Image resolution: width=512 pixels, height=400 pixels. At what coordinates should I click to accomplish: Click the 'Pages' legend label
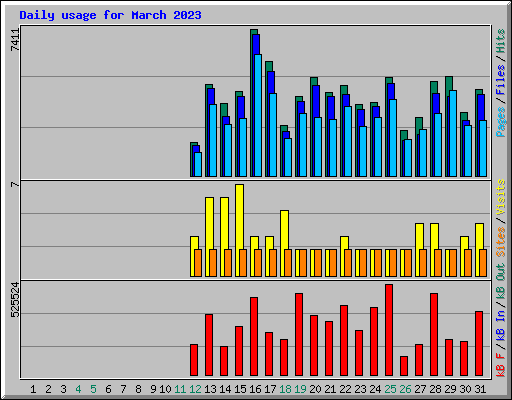(500, 122)
